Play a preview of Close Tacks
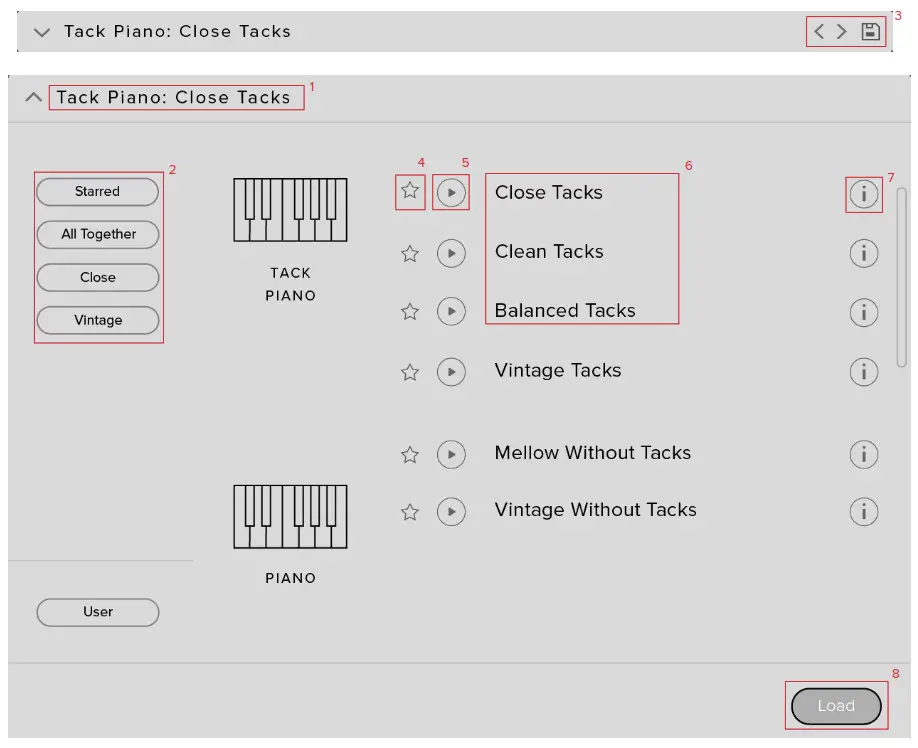Viewport: 918px width, 748px height. (451, 192)
